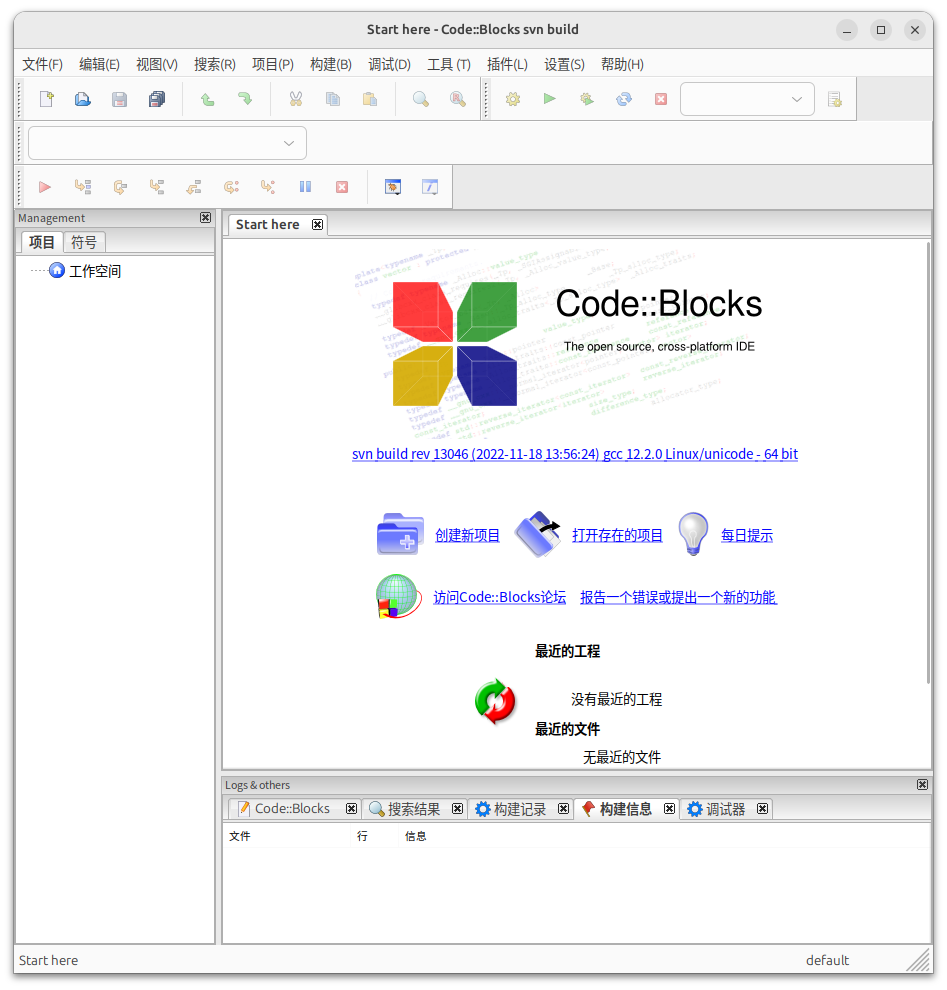Click the Build gear icon
This screenshot has width=947, height=990.
[x=513, y=99]
